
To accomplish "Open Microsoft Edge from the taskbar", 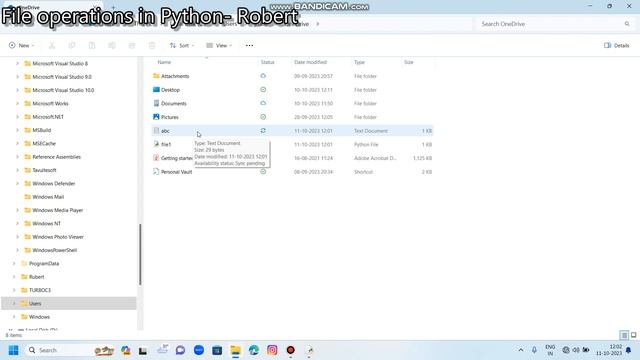I will click(254, 350).
